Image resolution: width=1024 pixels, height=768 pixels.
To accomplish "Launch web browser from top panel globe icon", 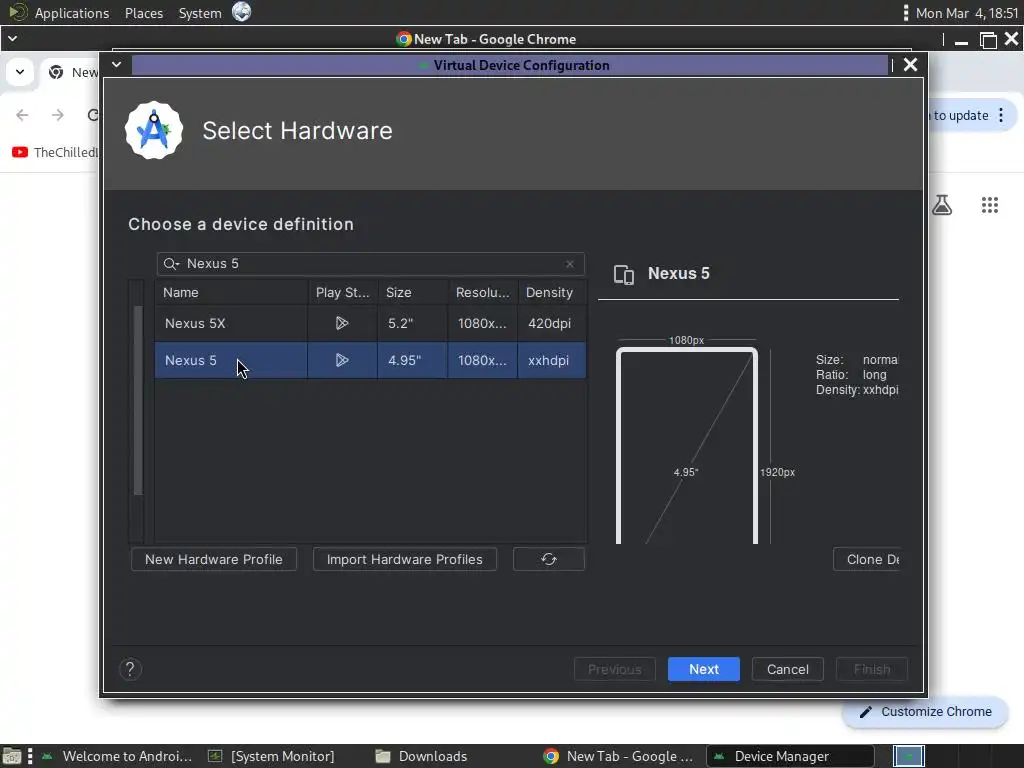I will coord(242,12).
